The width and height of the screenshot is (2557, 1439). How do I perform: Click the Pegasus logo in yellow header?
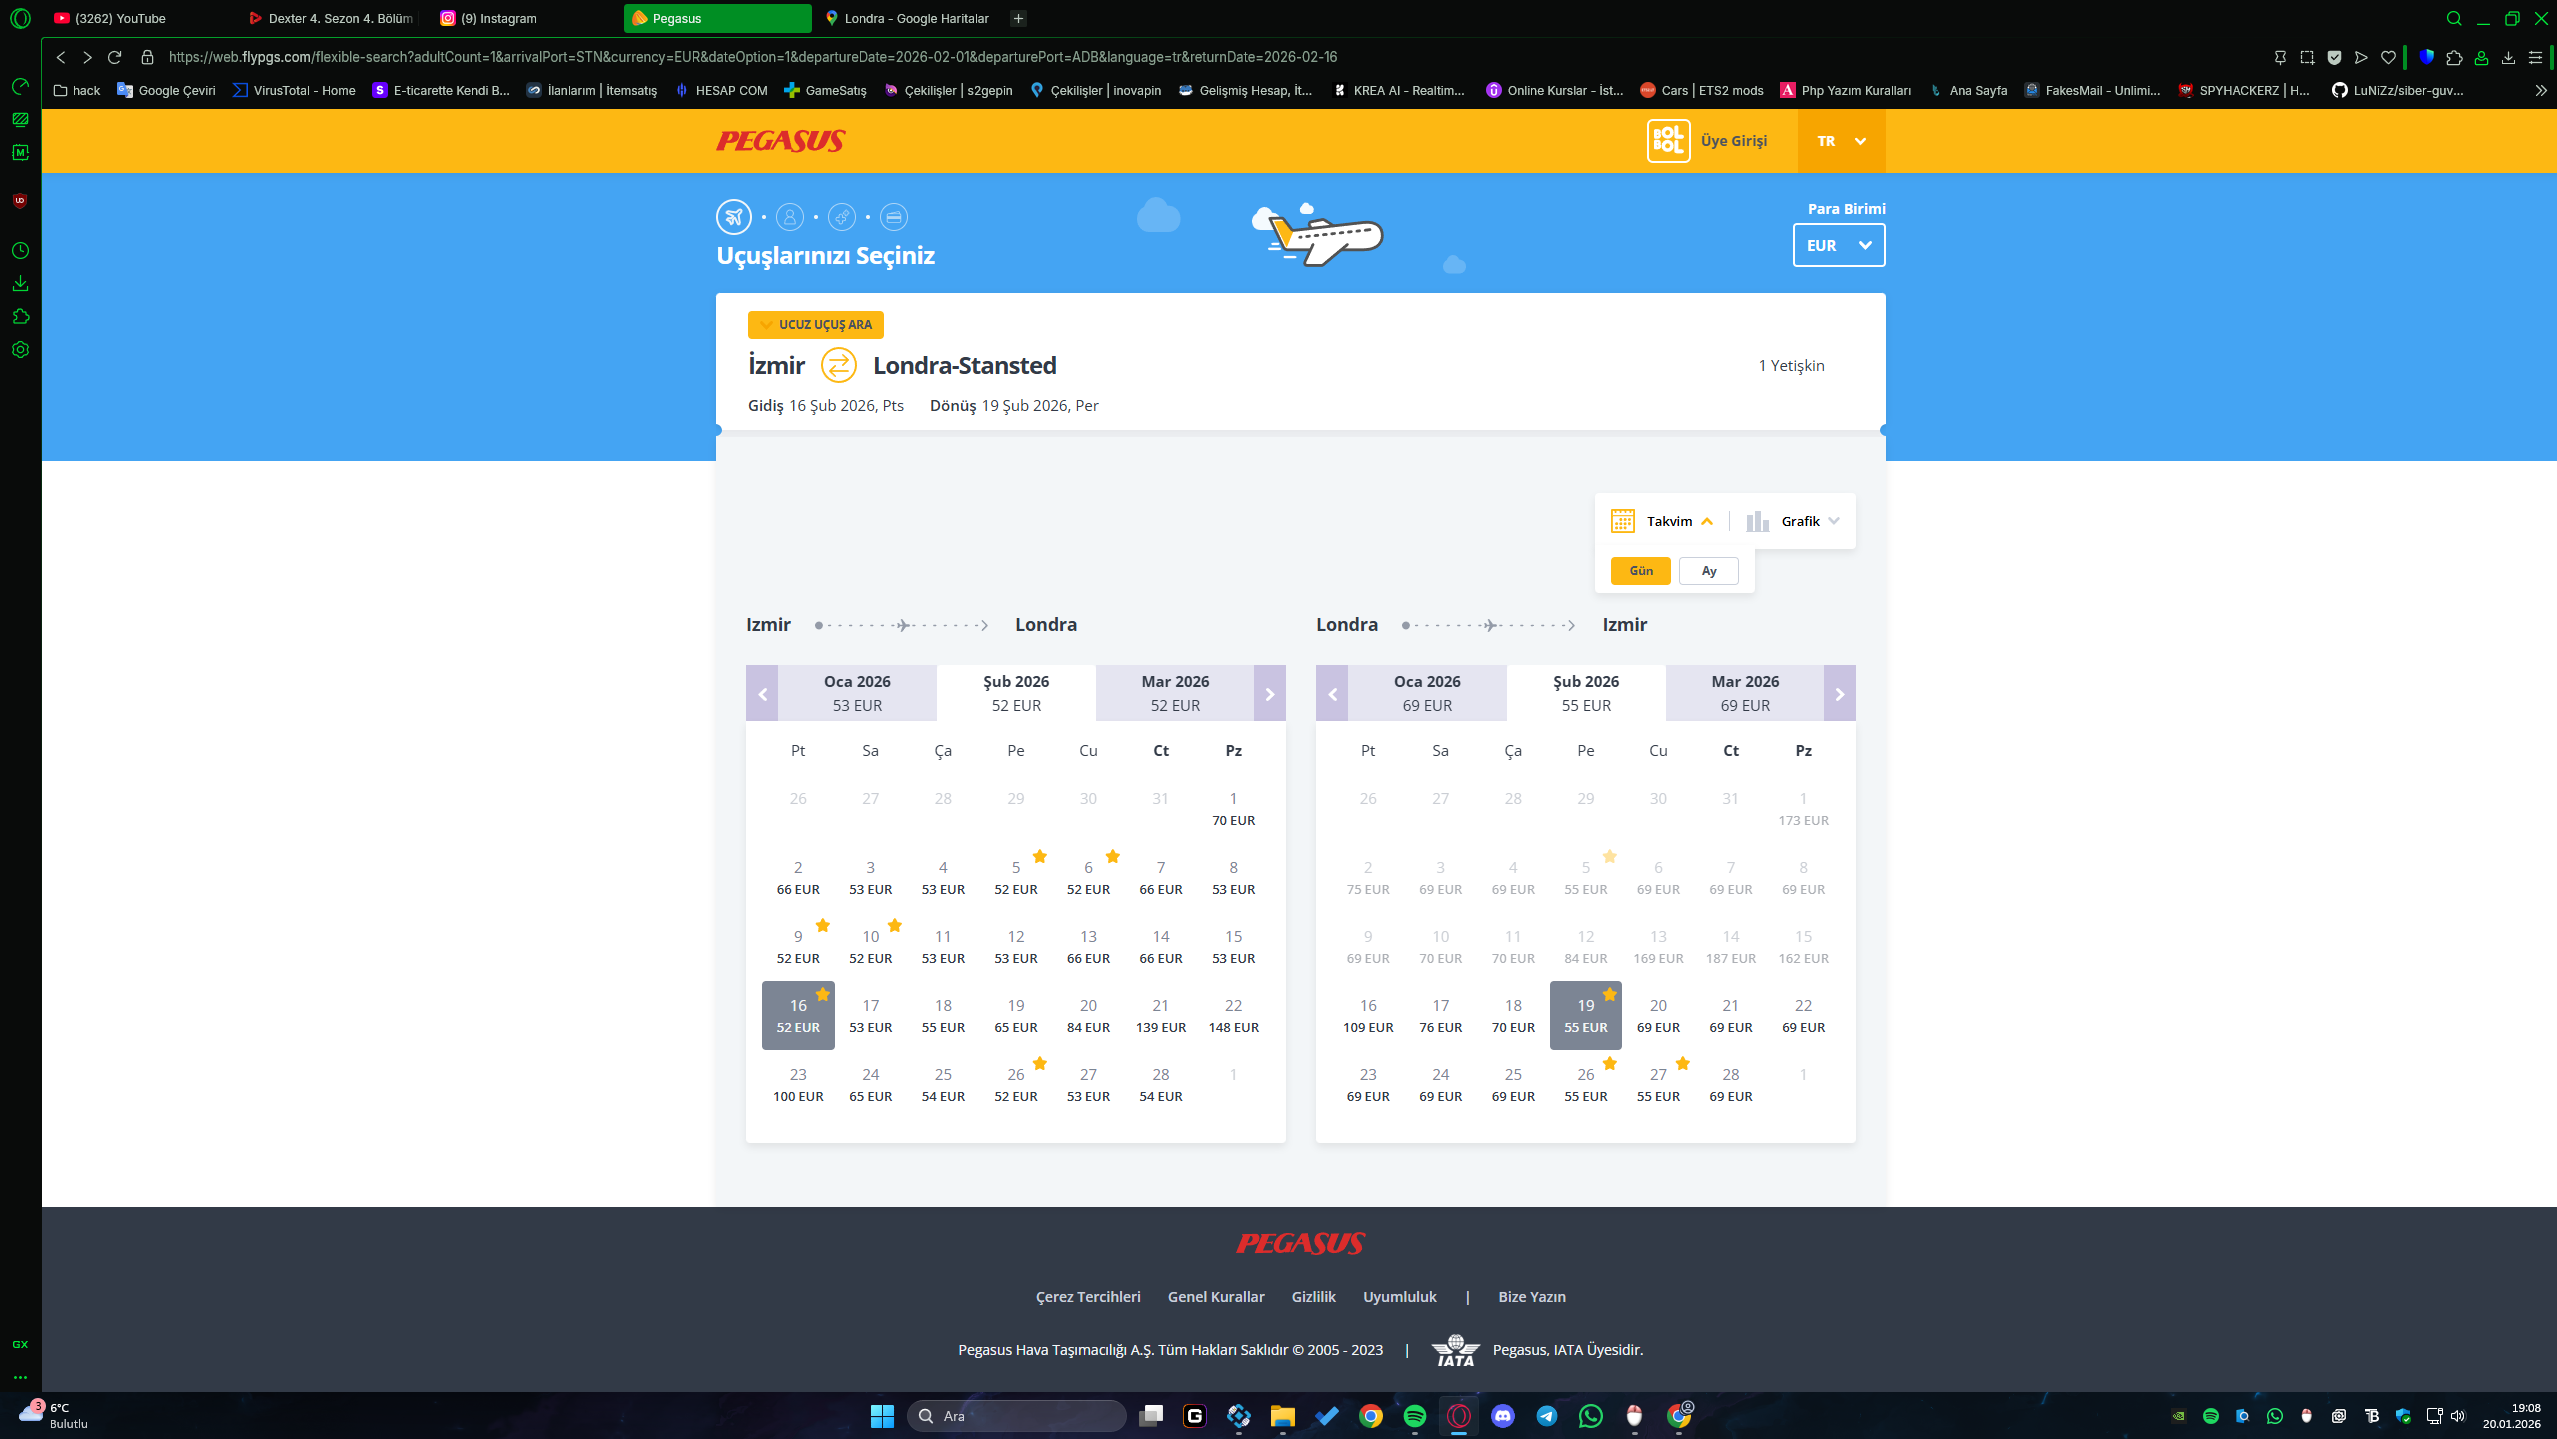781,141
